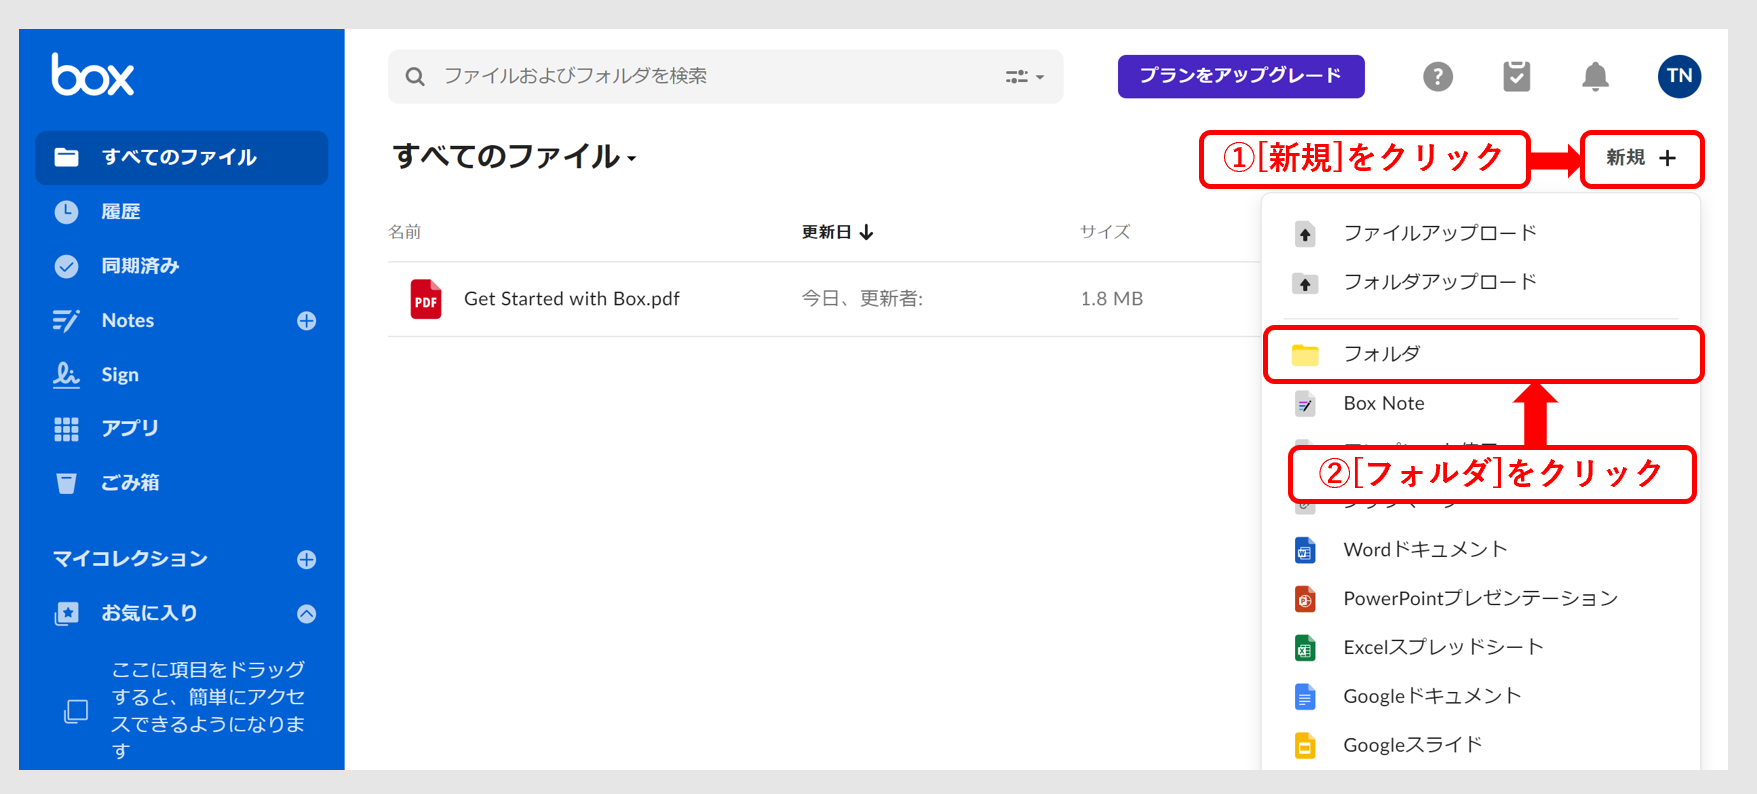
Task: Click the grid icon beside アプリ
Action: pyautogui.click(x=66, y=429)
